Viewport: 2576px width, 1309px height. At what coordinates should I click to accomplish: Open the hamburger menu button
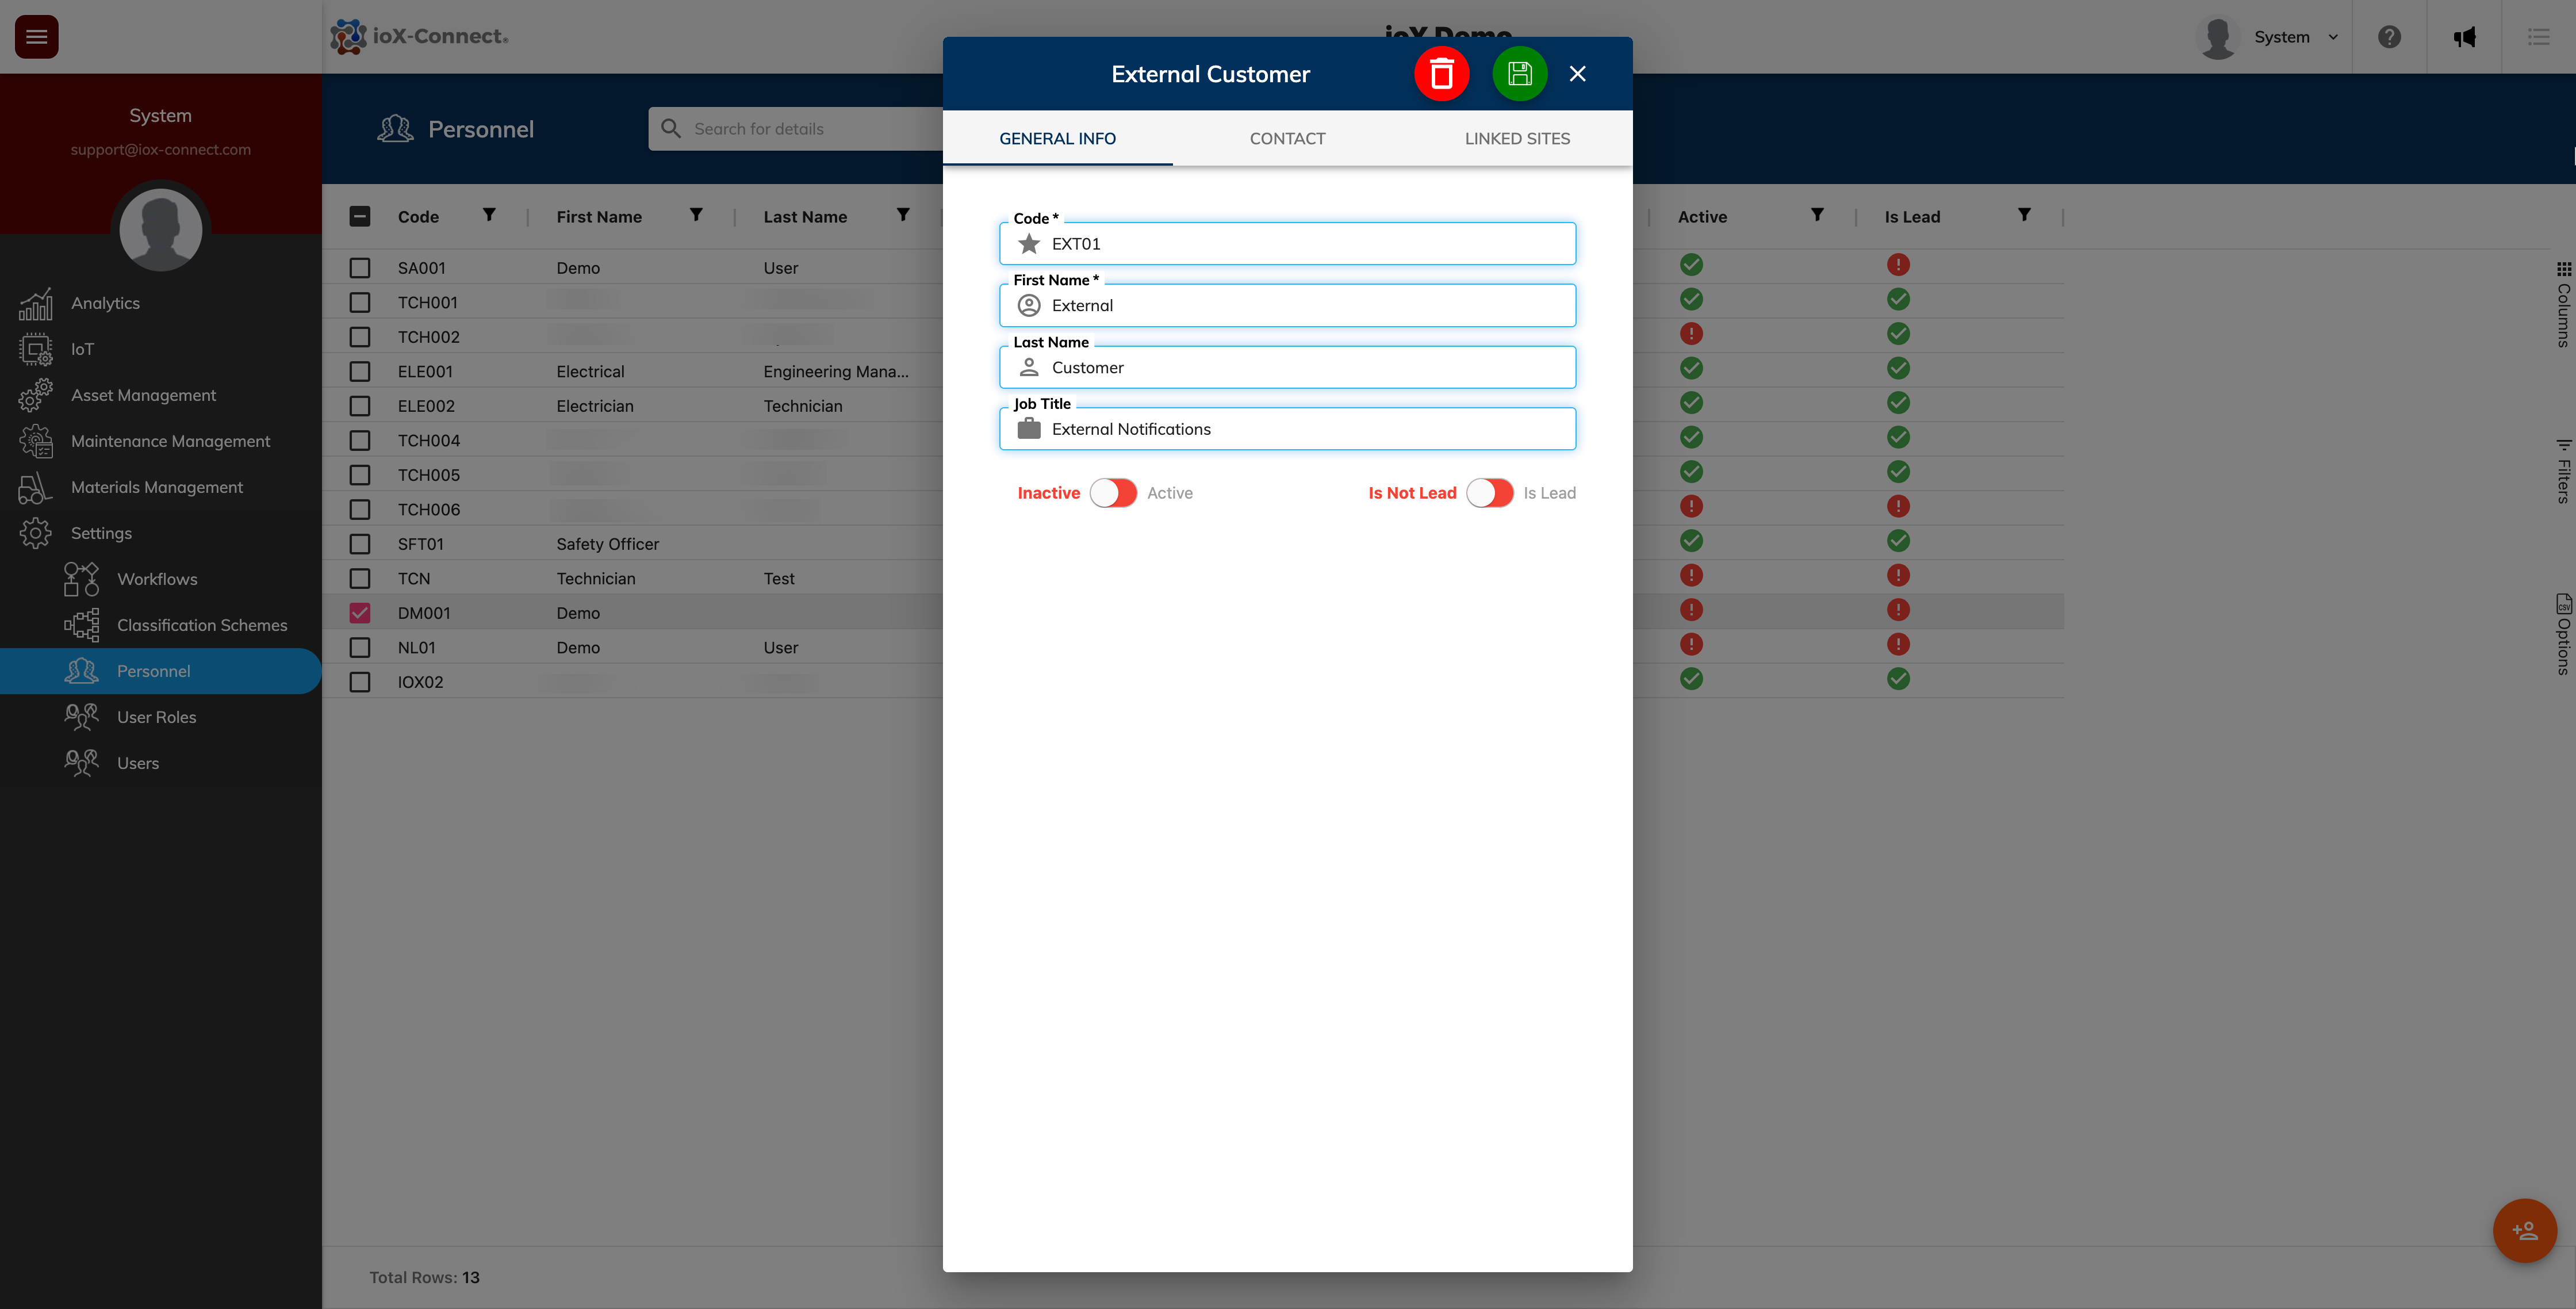tap(37, 37)
